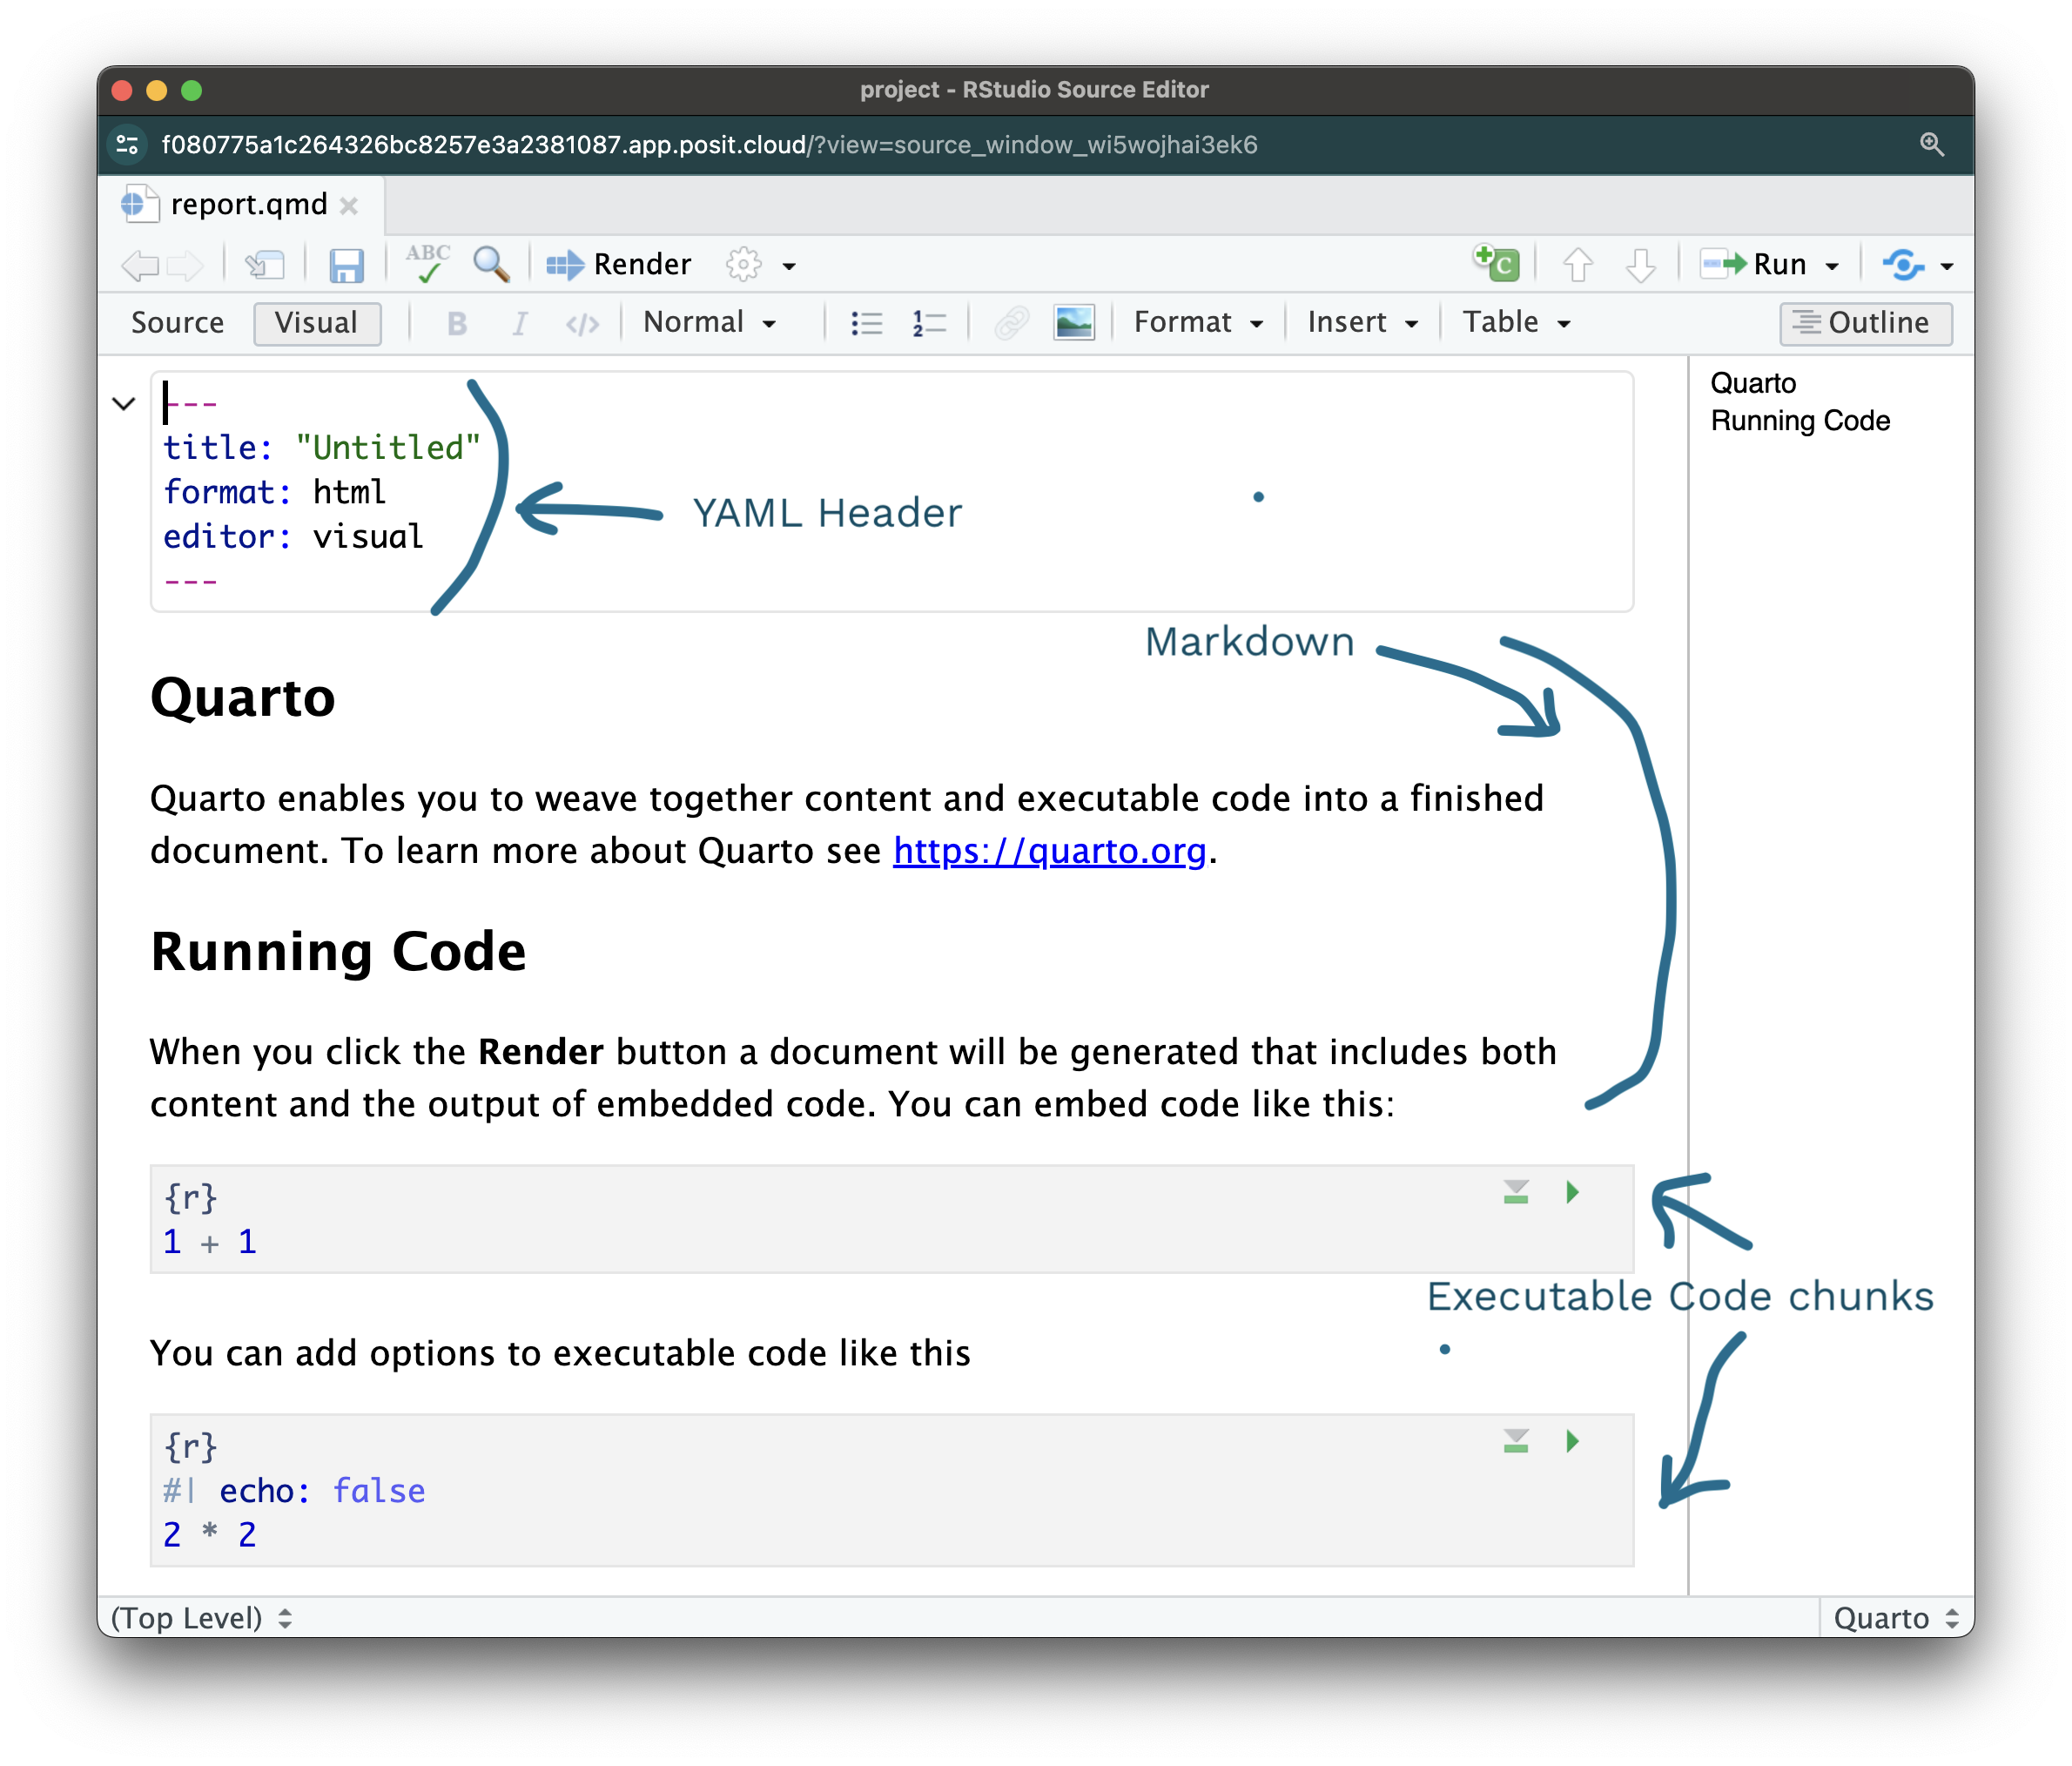
Task: Toggle italic formatting
Action: [x=519, y=323]
